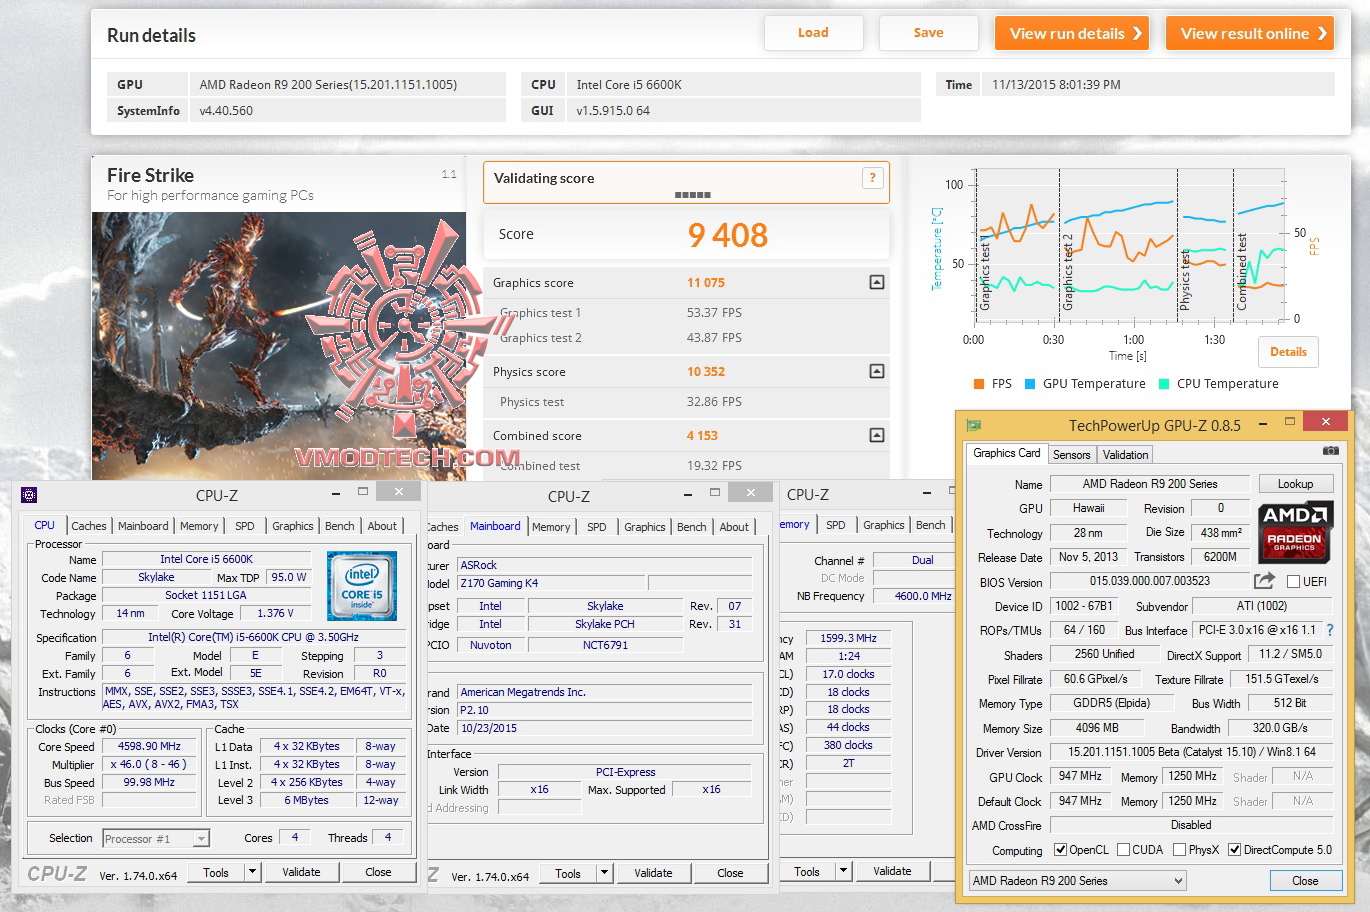The image size is (1370, 912).
Task: Open Bench tab in the Mainboard CPU-Z window
Action: click(x=691, y=527)
